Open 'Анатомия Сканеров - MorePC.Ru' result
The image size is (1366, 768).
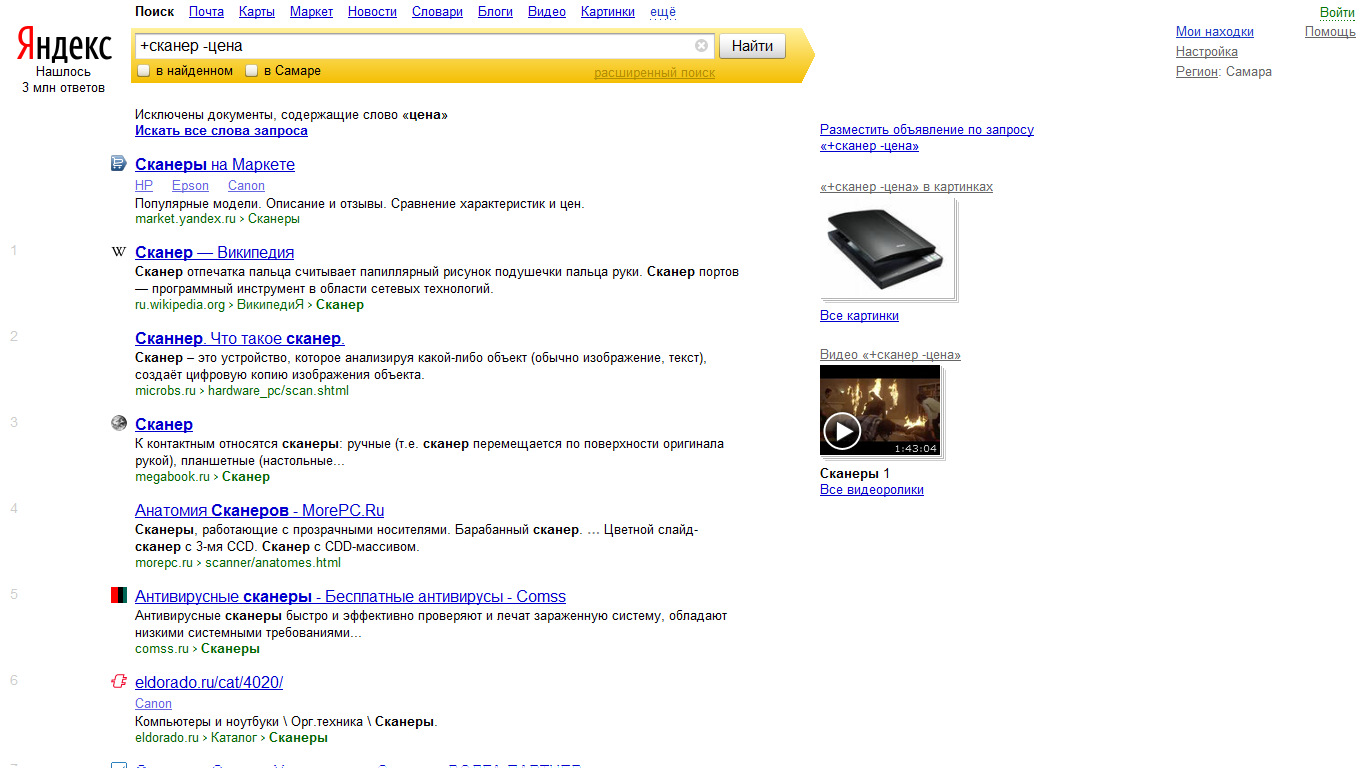[x=259, y=511]
